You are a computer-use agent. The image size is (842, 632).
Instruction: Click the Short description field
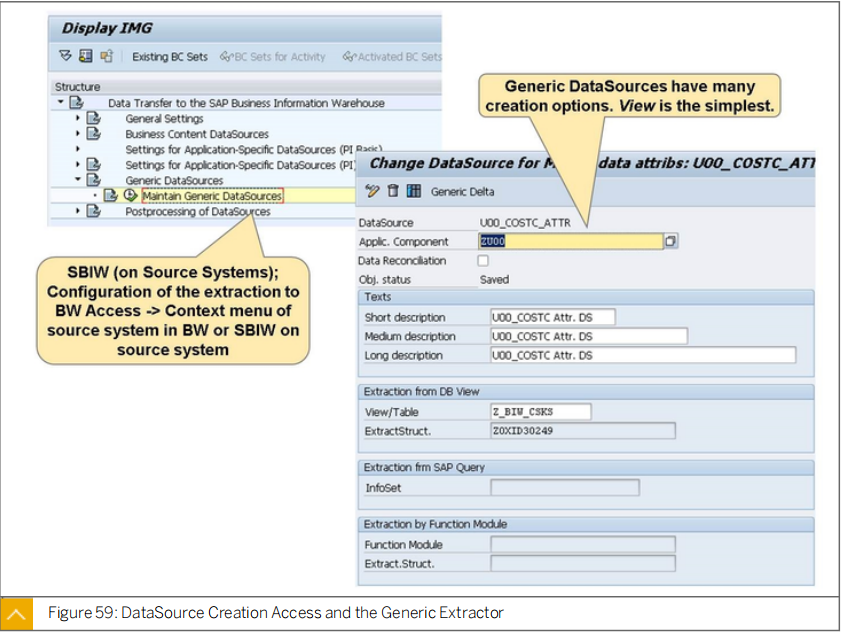[553, 317]
